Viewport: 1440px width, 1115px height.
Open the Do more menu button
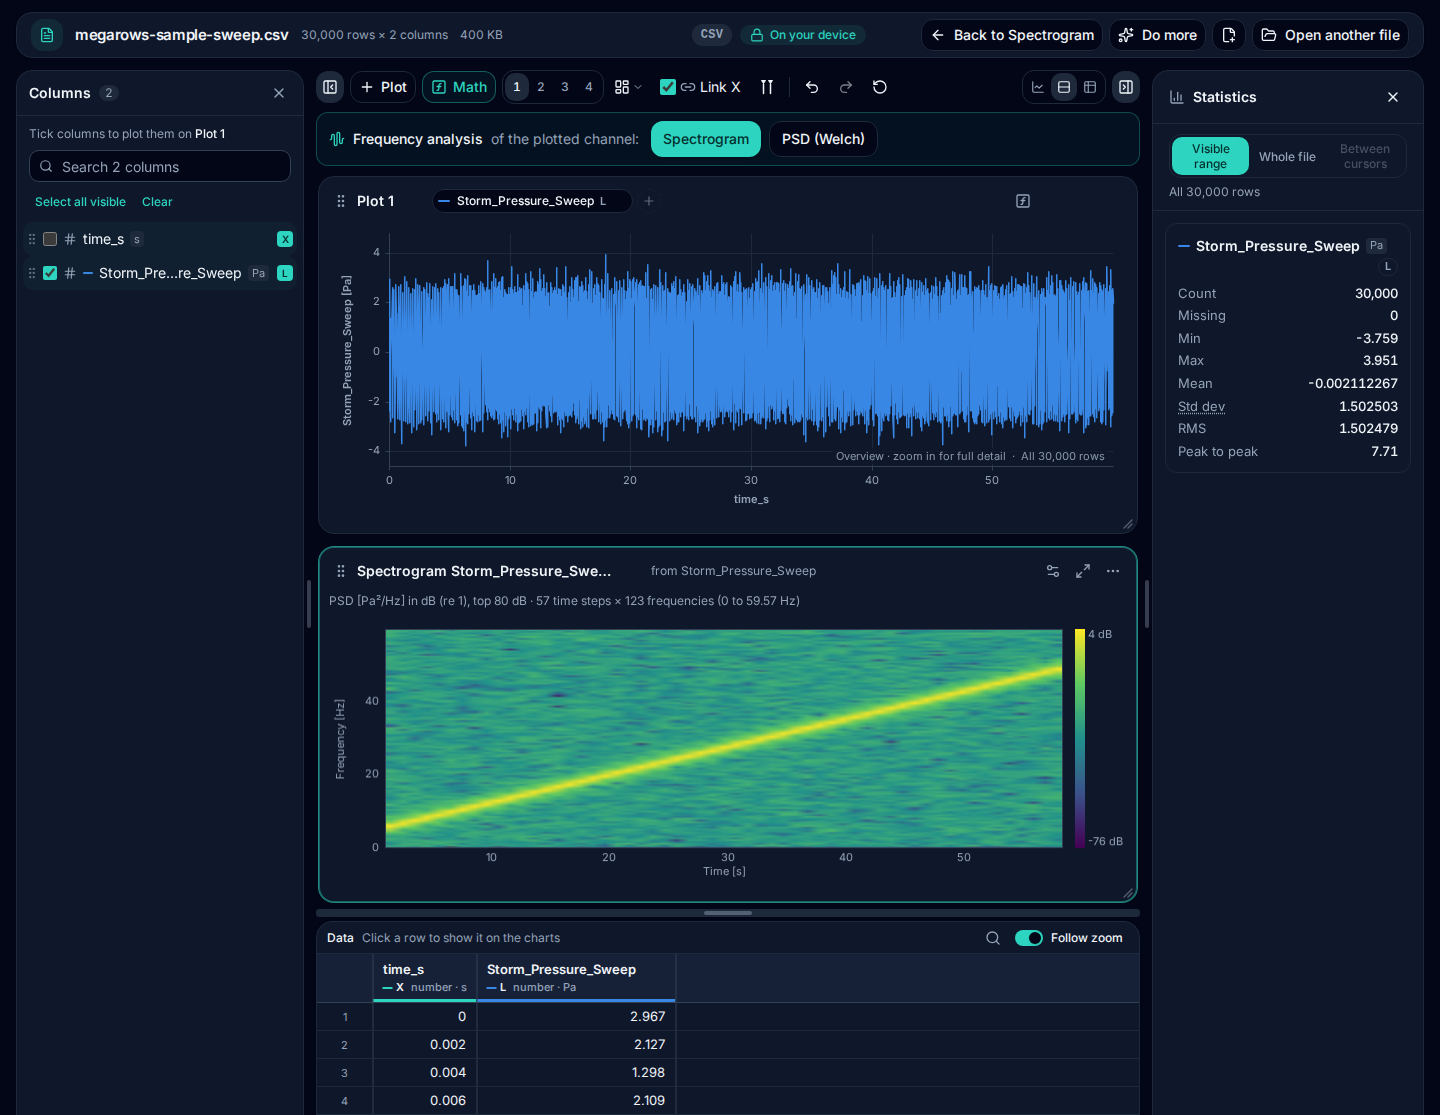(x=1157, y=35)
